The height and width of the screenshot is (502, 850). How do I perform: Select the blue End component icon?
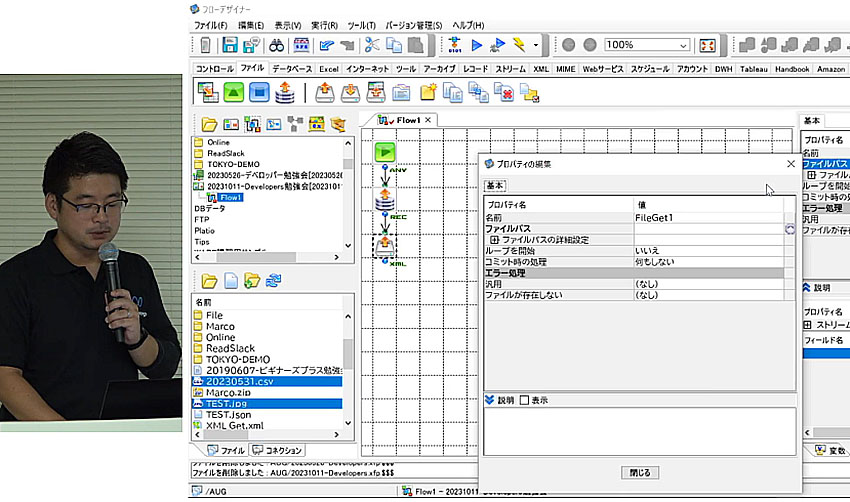[x=259, y=92]
